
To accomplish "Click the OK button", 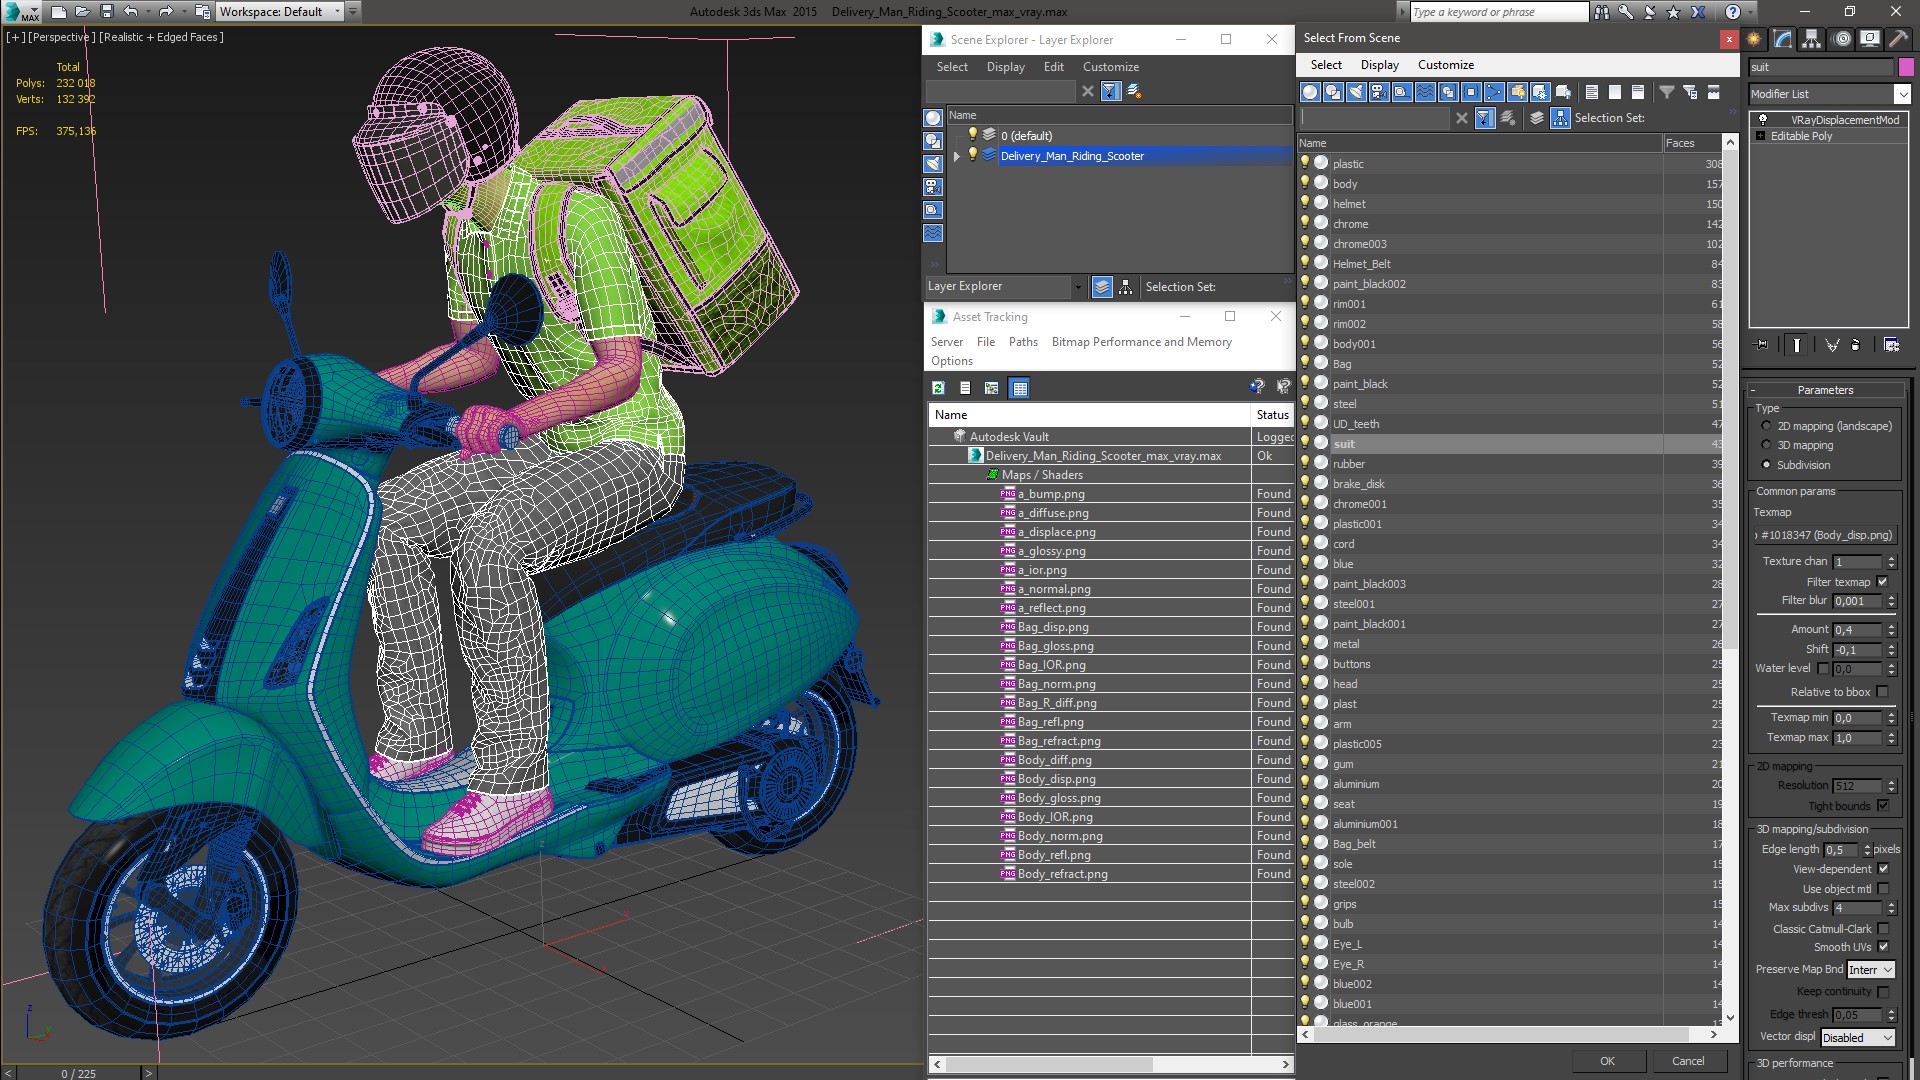I will 1607,1061.
